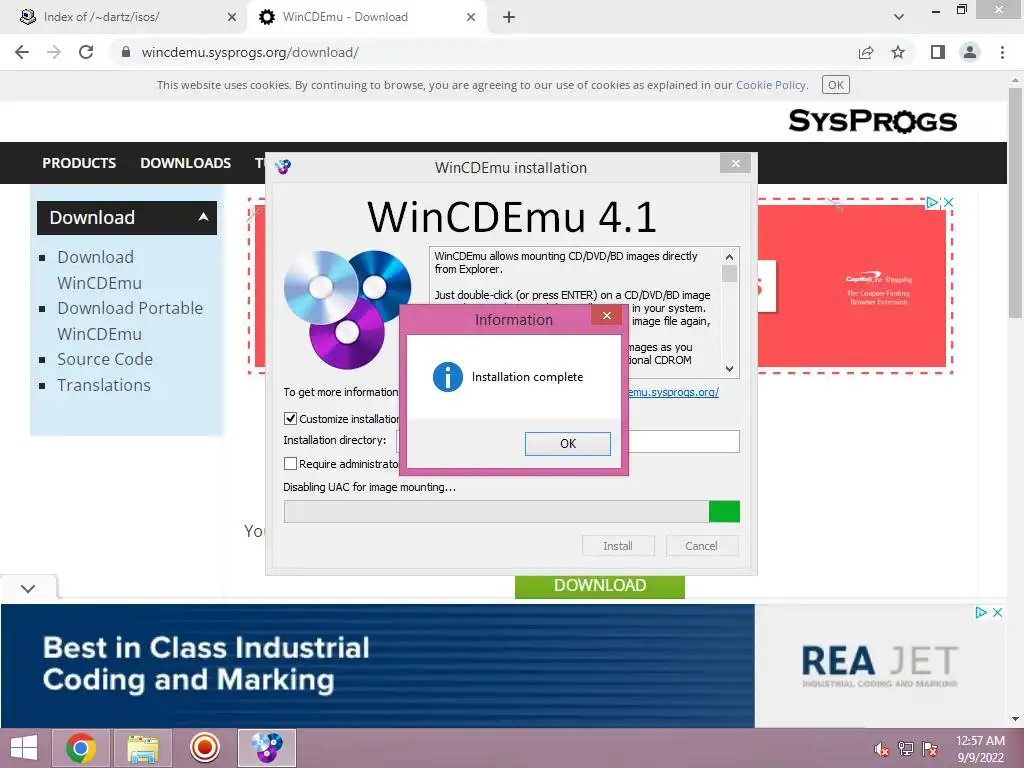The height and width of the screenshot is (768, 1024).
Task: Click the WinCDEmu discs logo image
Action: (347, 310)
